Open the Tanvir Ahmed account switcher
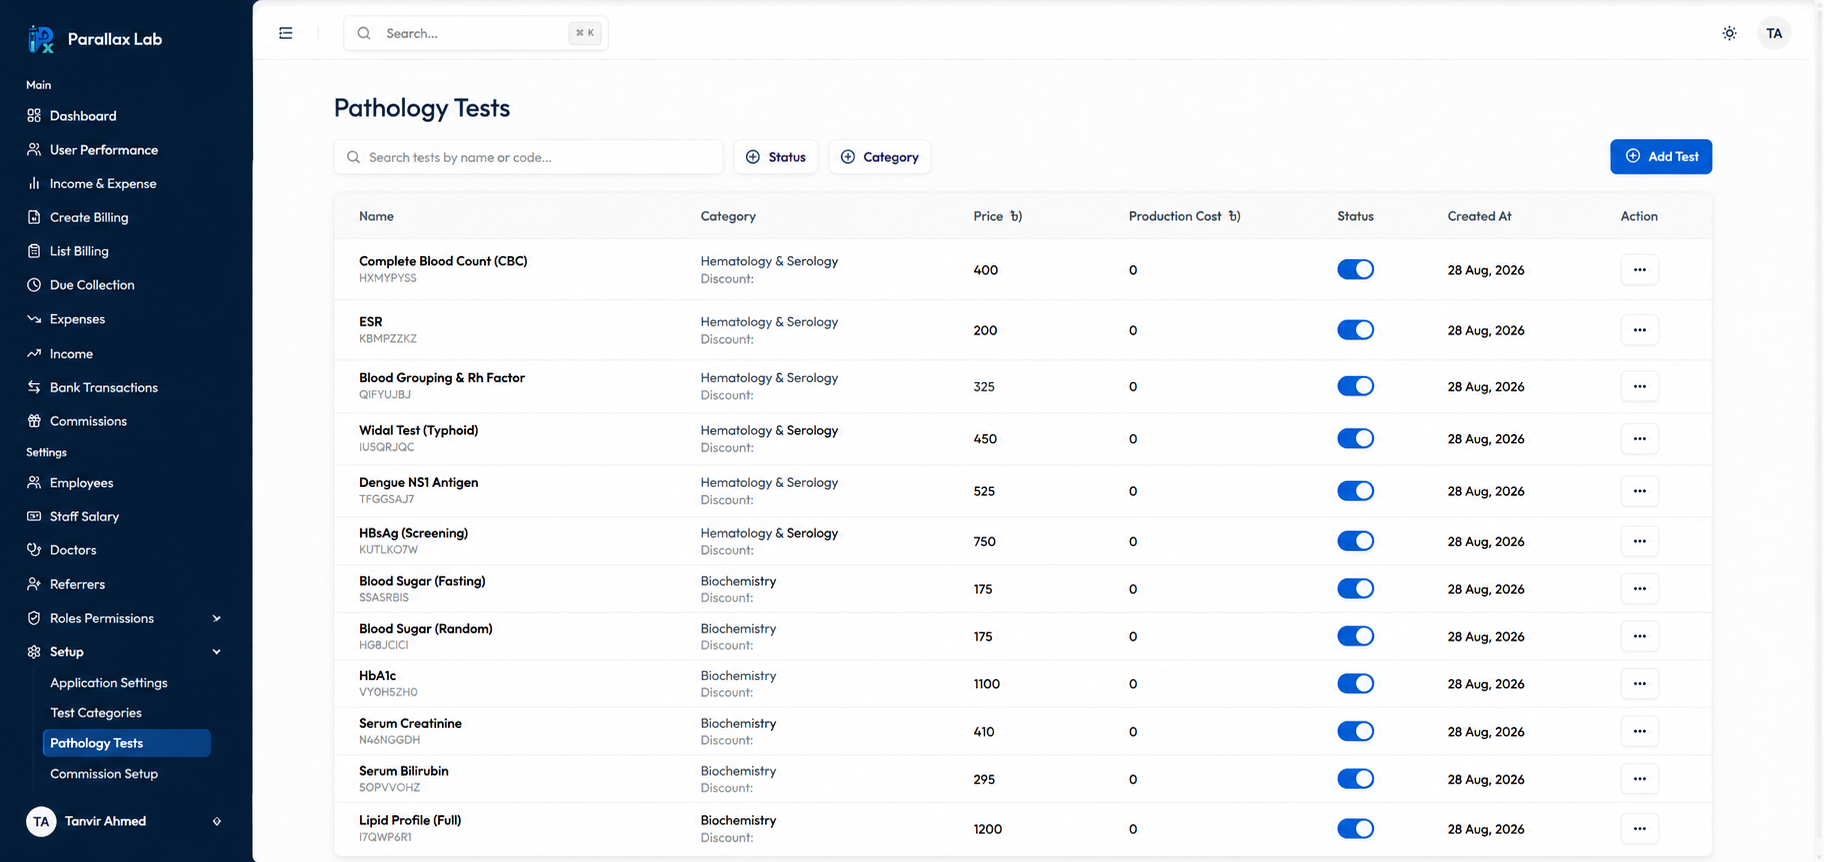The width and height of the screenshot is (1824, 862). [125, 821]
